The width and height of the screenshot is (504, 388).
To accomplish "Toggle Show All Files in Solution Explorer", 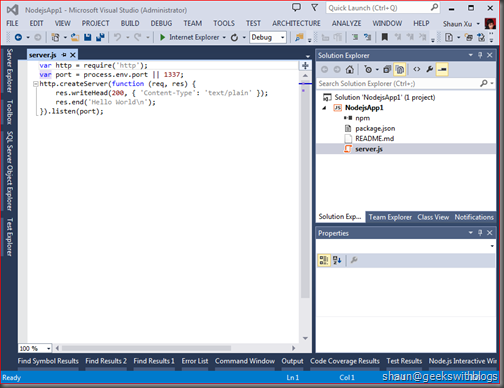I will 400,69.
